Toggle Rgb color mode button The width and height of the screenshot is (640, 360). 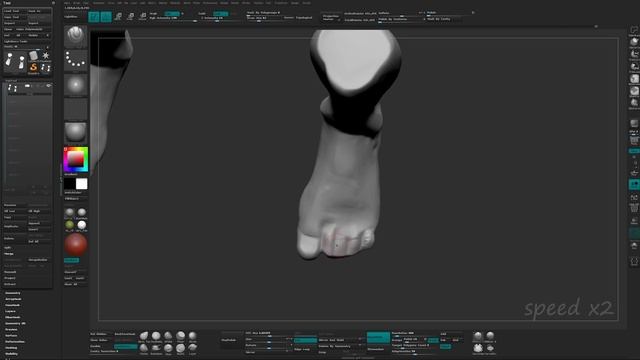tap(172, 13)
